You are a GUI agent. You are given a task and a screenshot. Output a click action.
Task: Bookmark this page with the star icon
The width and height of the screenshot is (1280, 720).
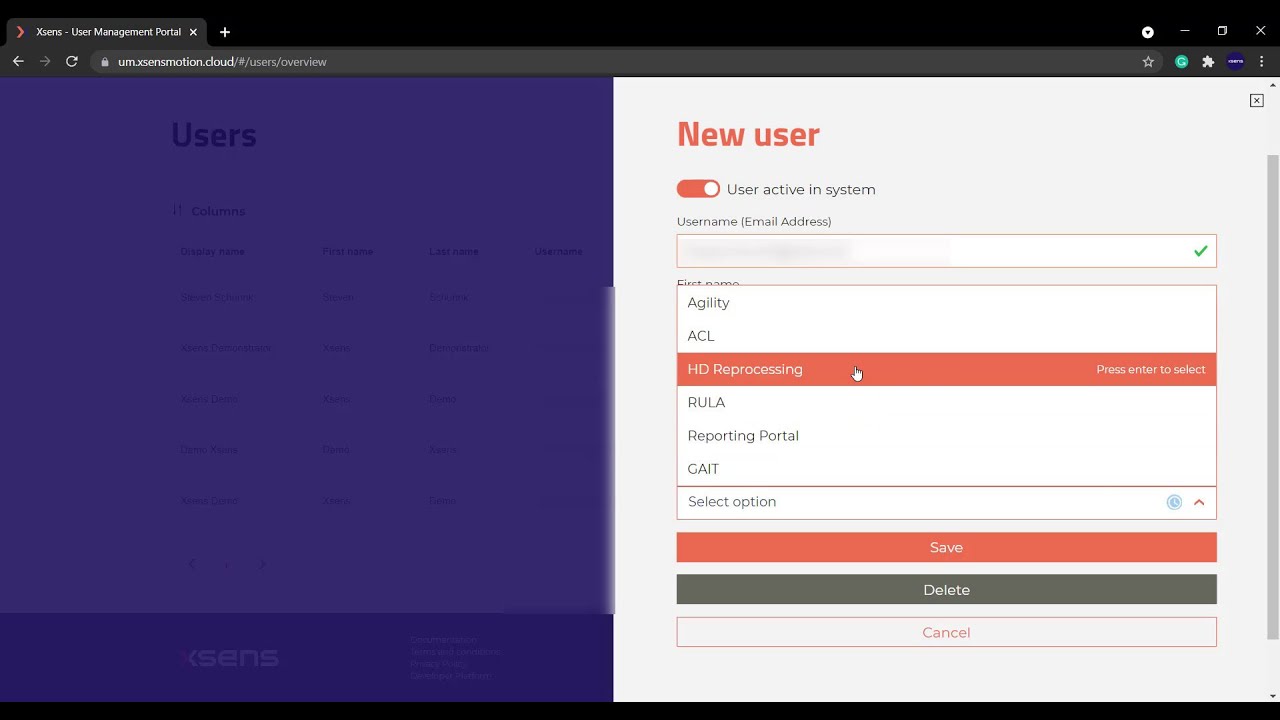1148,61
